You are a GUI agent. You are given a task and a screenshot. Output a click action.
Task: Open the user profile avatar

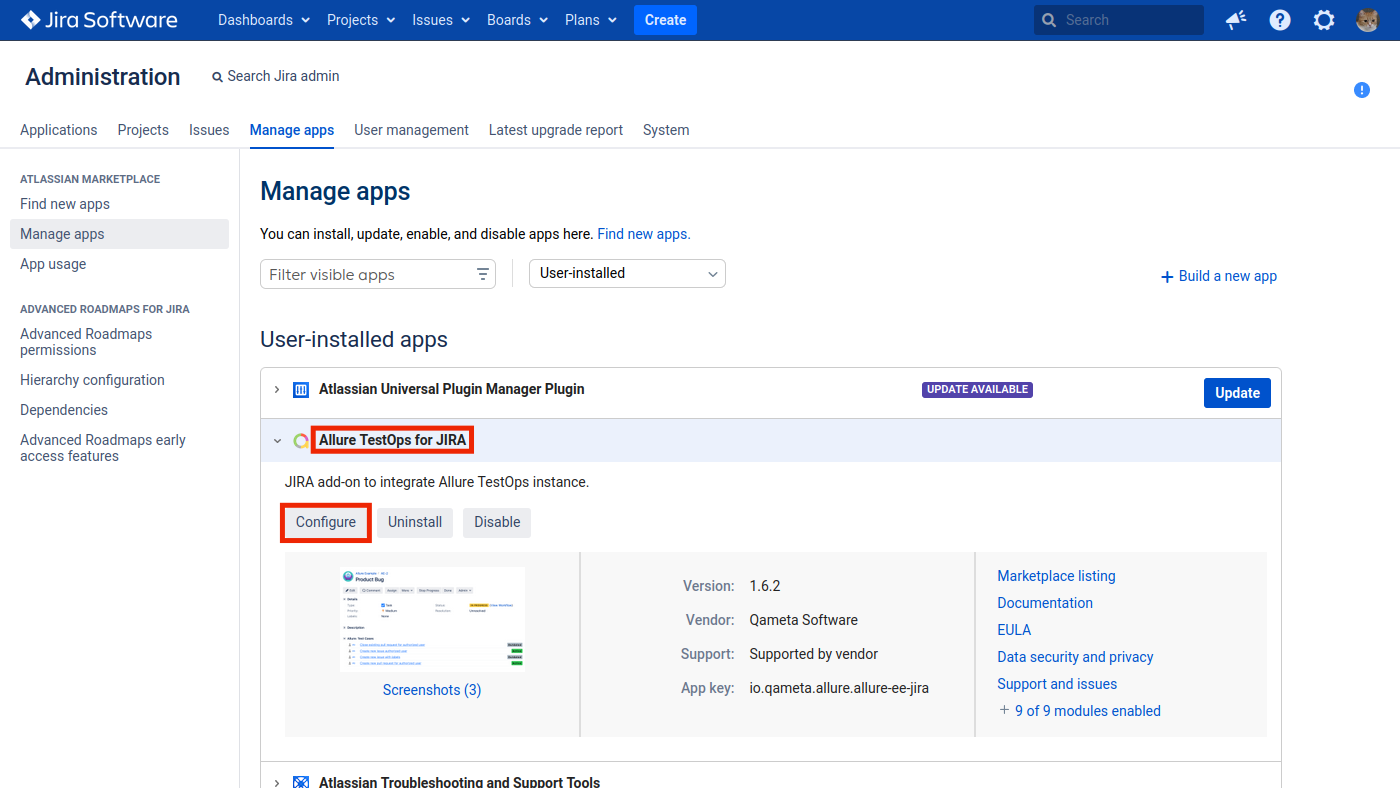(1368, 20)
